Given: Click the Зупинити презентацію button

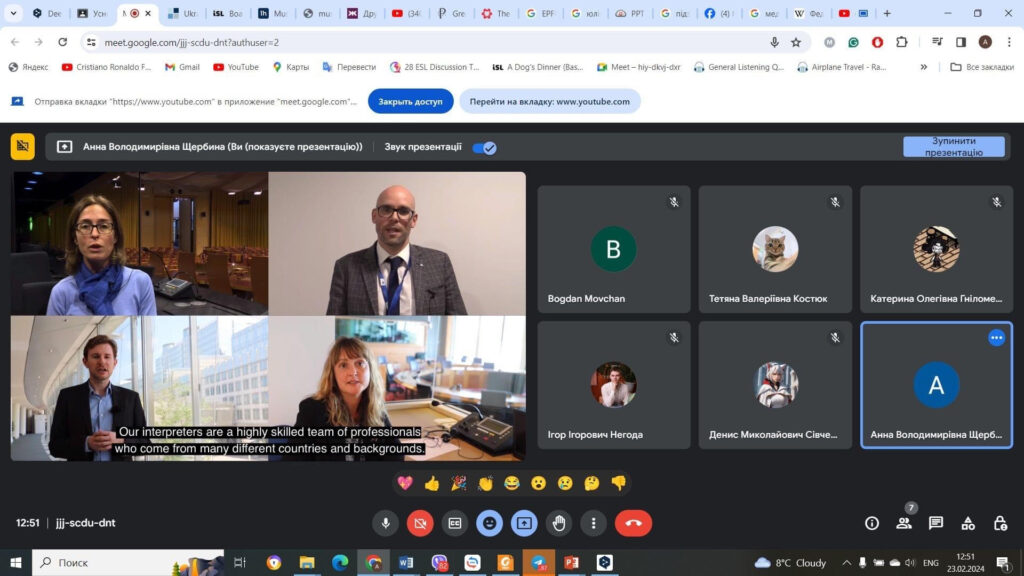Looking at the screenshot, I should [x=953, y=147].
